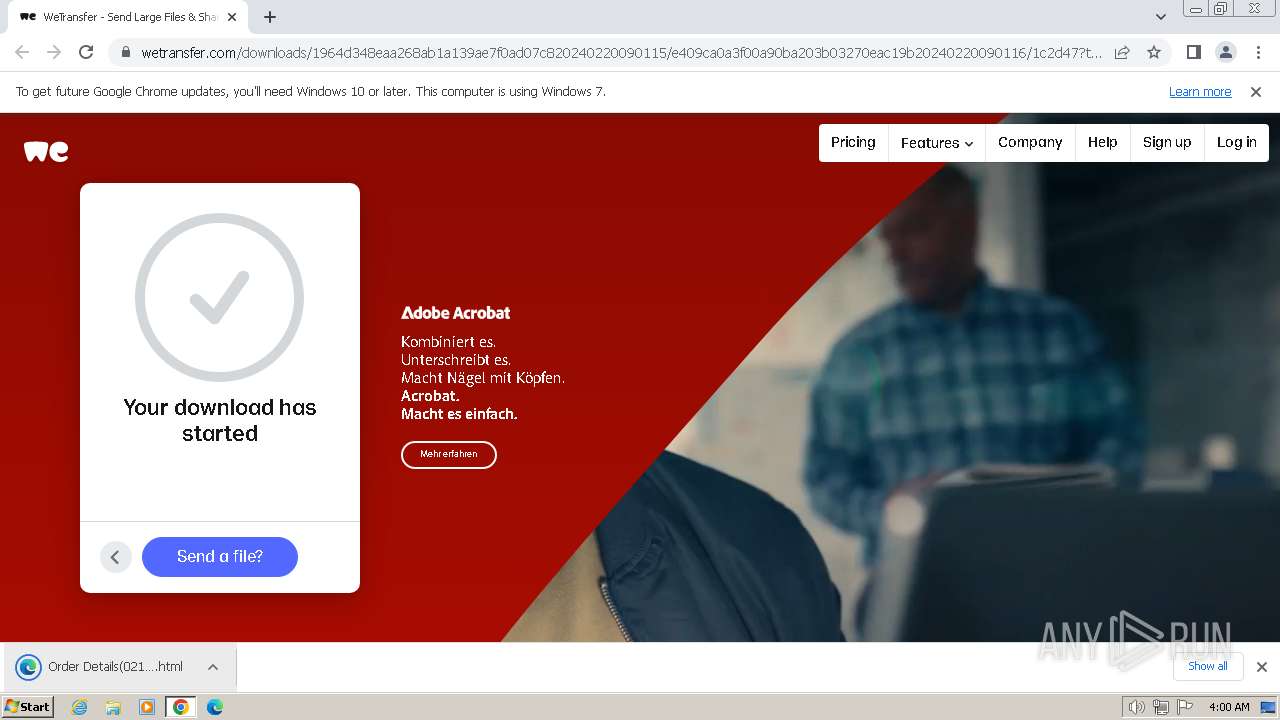Viewport: 1280px width, 720px height.
Task: Click the back arrow in transfer card
Action: click(x=116, y=557)
